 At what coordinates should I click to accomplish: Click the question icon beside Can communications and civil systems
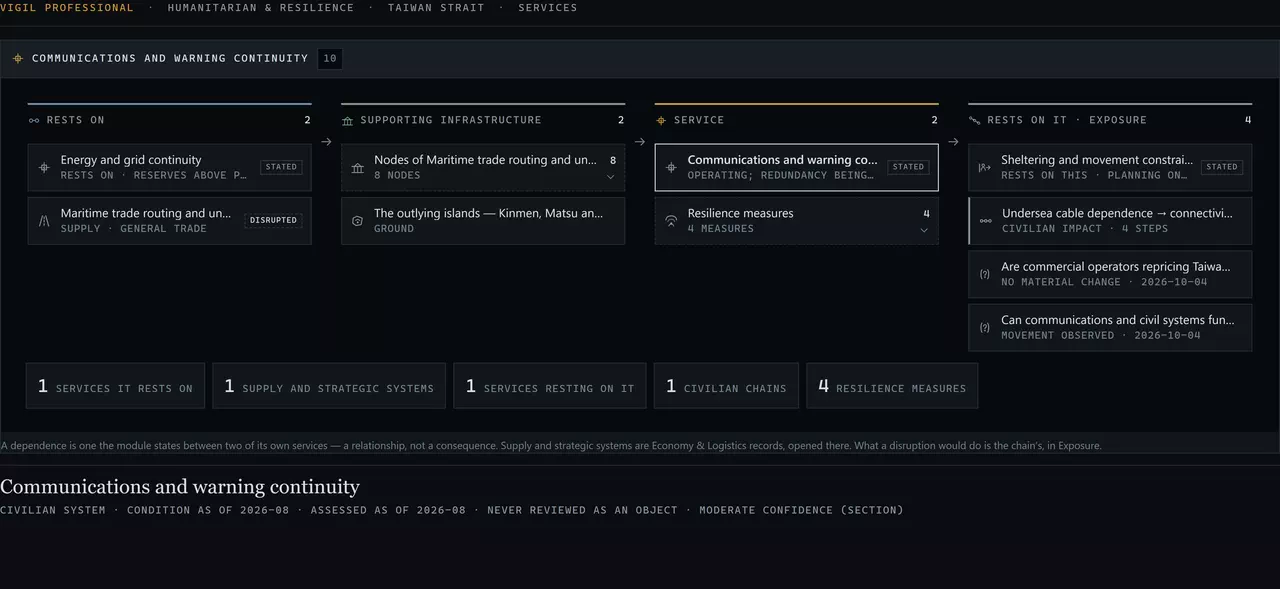click(985, 327)
